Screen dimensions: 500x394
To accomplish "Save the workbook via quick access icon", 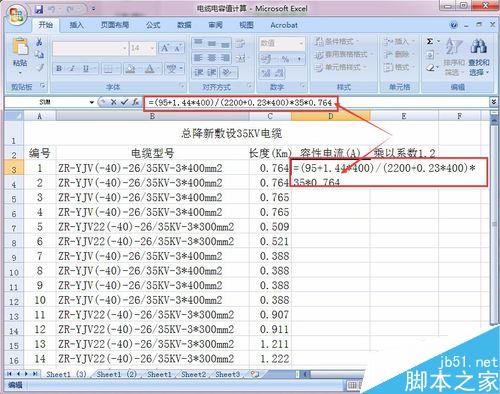I will click(39, 9).
